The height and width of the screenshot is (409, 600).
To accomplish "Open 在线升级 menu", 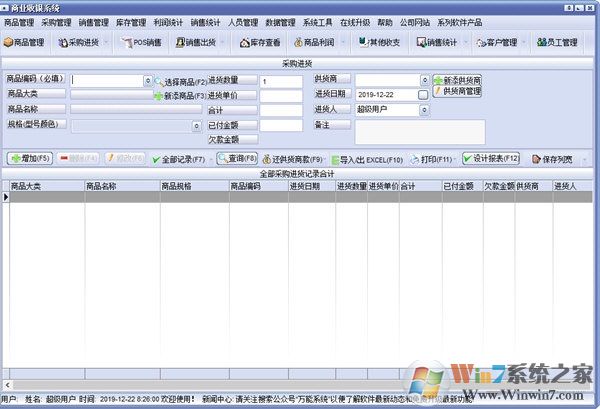I will (x=355, y=23).
